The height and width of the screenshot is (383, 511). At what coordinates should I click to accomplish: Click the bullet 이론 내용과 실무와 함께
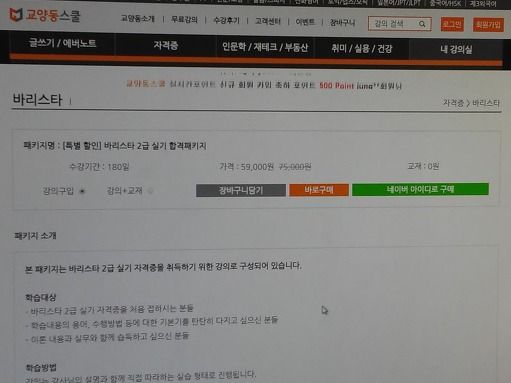[x=108, y=337]
